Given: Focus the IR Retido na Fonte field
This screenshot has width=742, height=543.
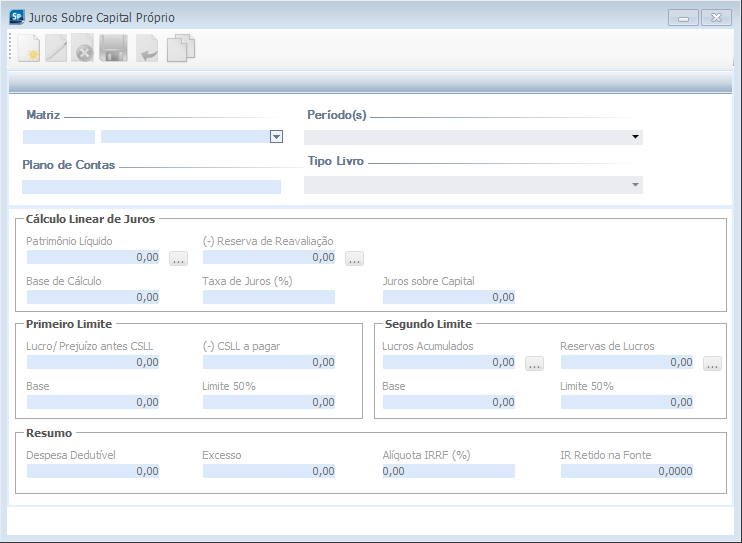Looking at the screenshot, I should point(626,471).
